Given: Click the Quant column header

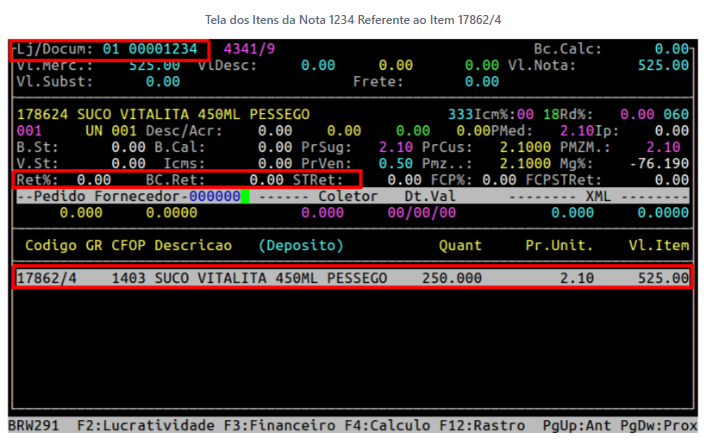Looking at the screenshot, I should pyautogui.click(x=459, y=245).
